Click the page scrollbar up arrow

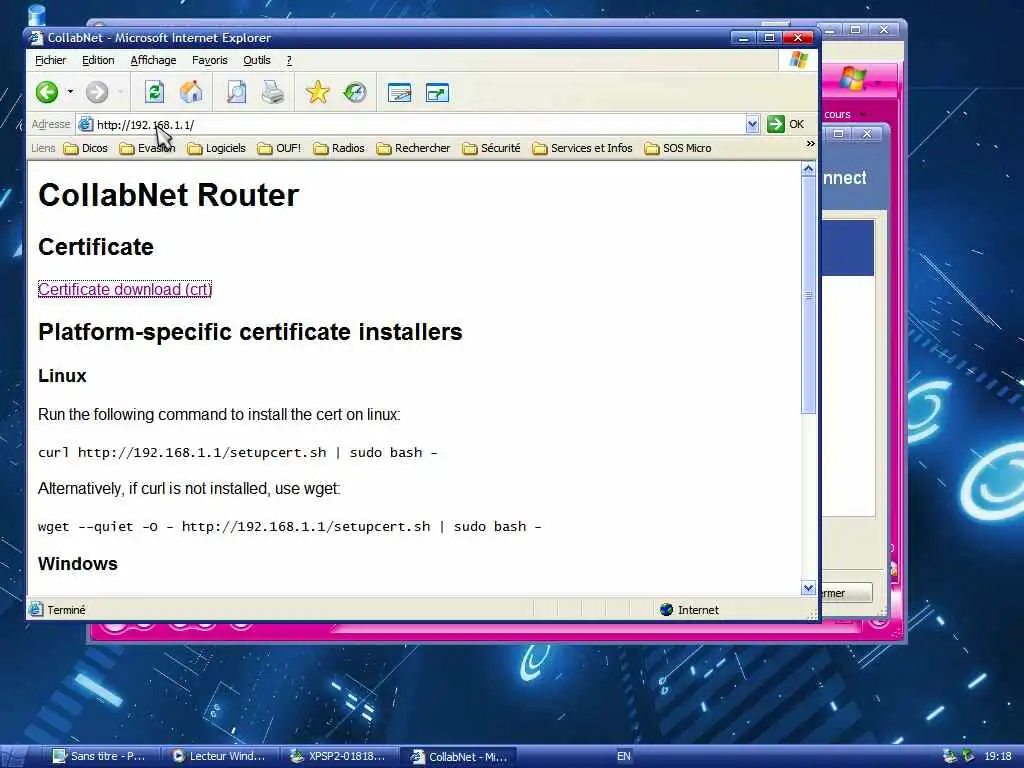tap(808, 169)
